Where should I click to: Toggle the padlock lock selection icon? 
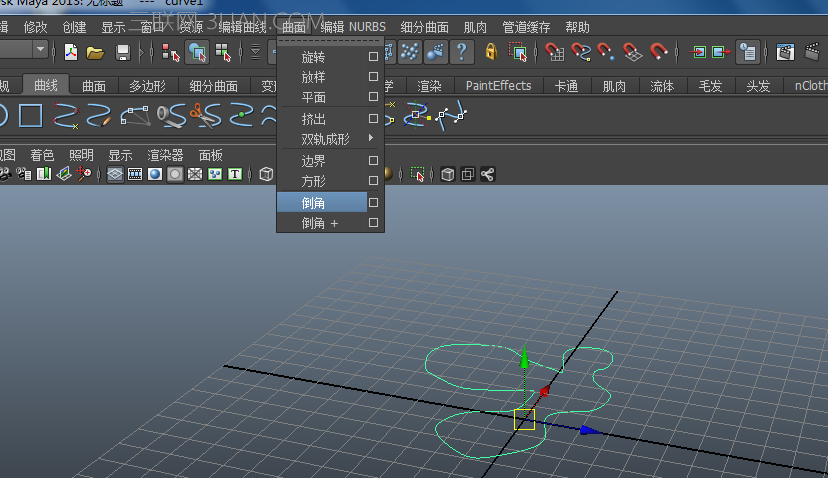click(x=491, y=52)
